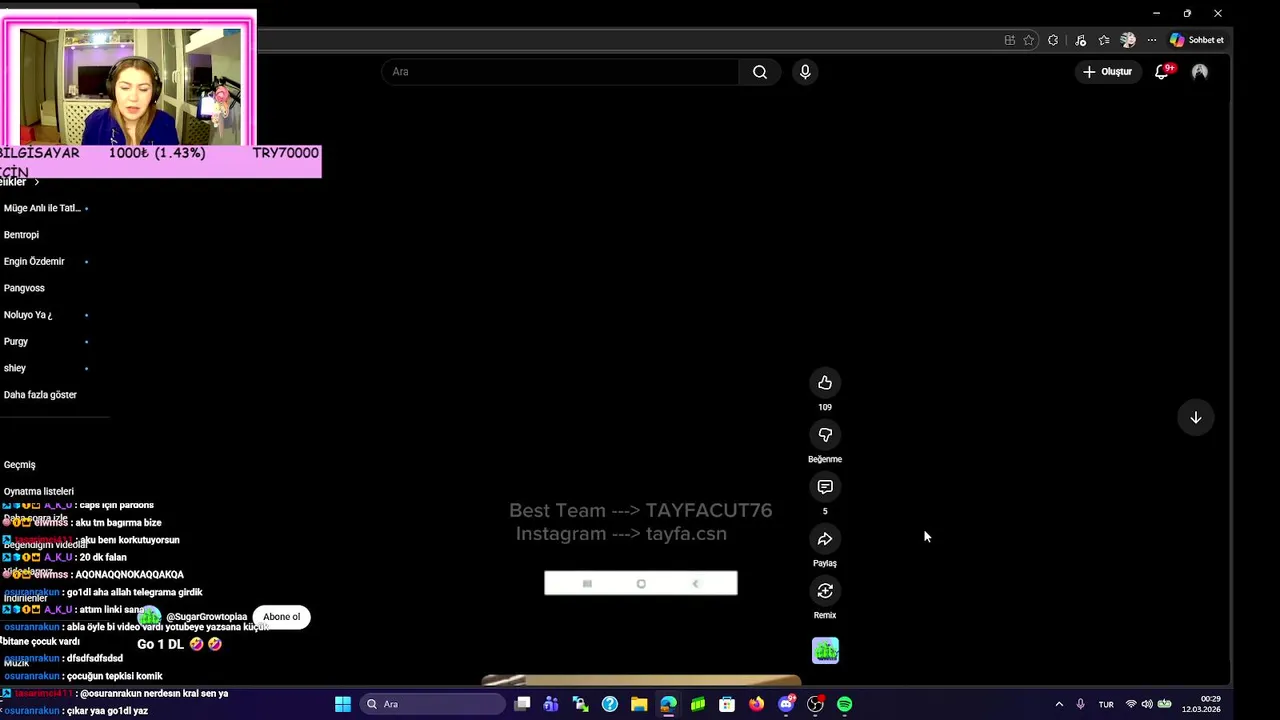Share the Short using the Paylaş arrow
This screenshot has height=720, width=1280.
tap(825, 539)
